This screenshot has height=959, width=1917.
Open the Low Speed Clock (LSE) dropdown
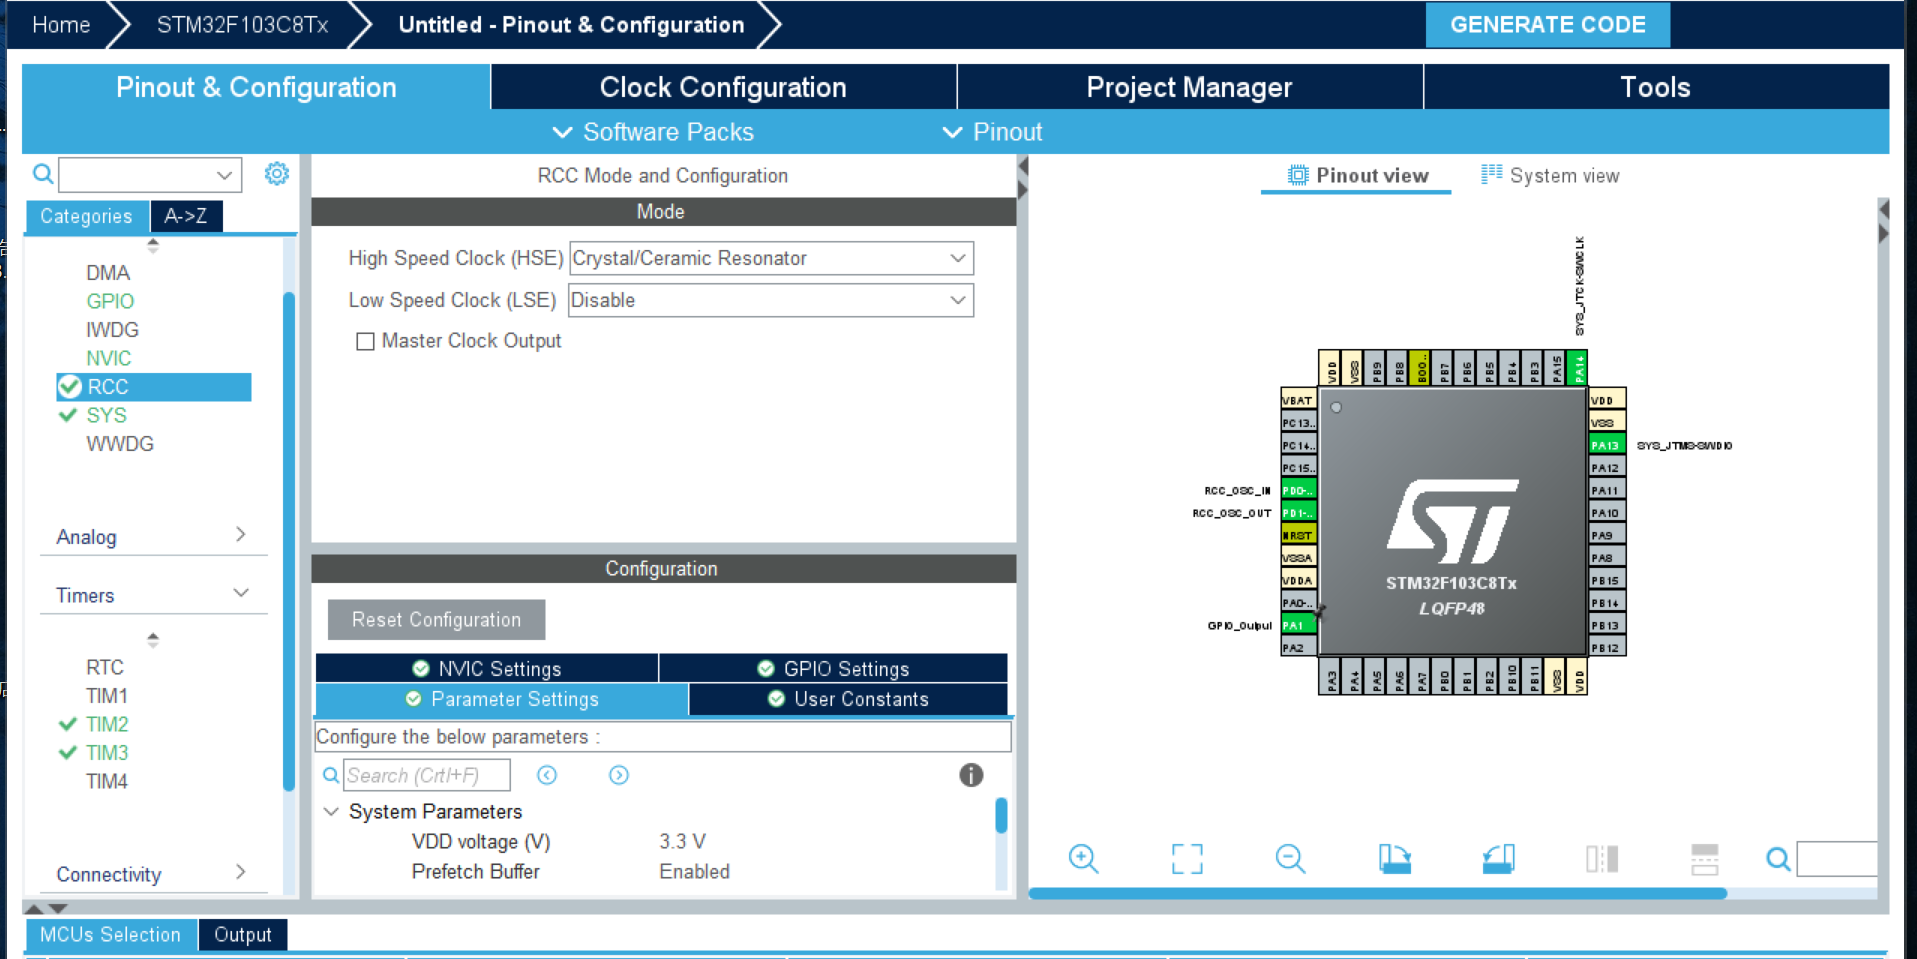pyautogui.click(x=771, y=300)
